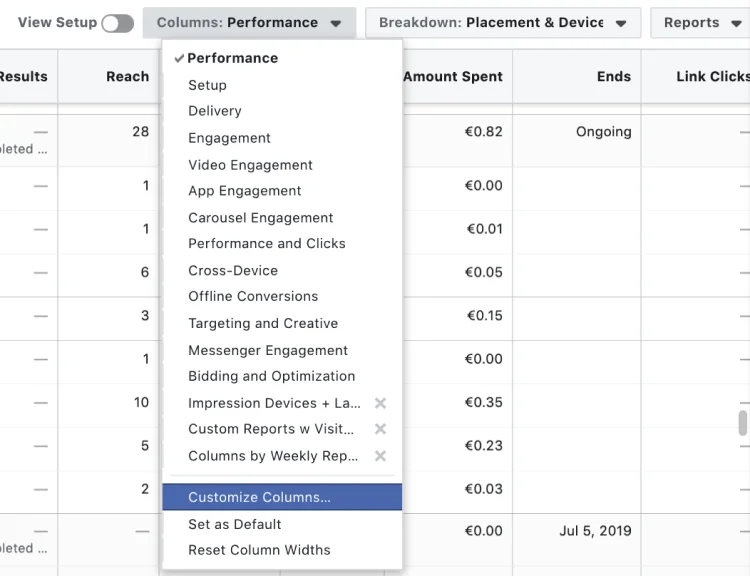The height and width of the screenshot is (577, 750).
Task: Select the Delivery column preset
Action: click(215, 111)
